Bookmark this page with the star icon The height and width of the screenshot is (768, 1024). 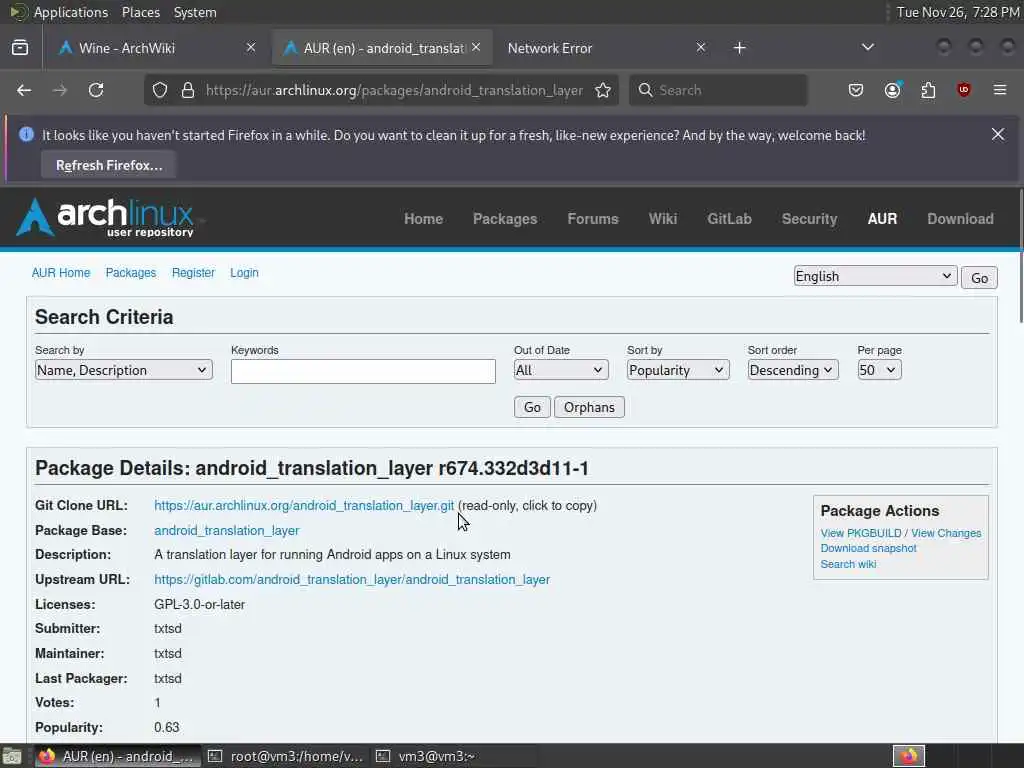[x=603, y=90]
